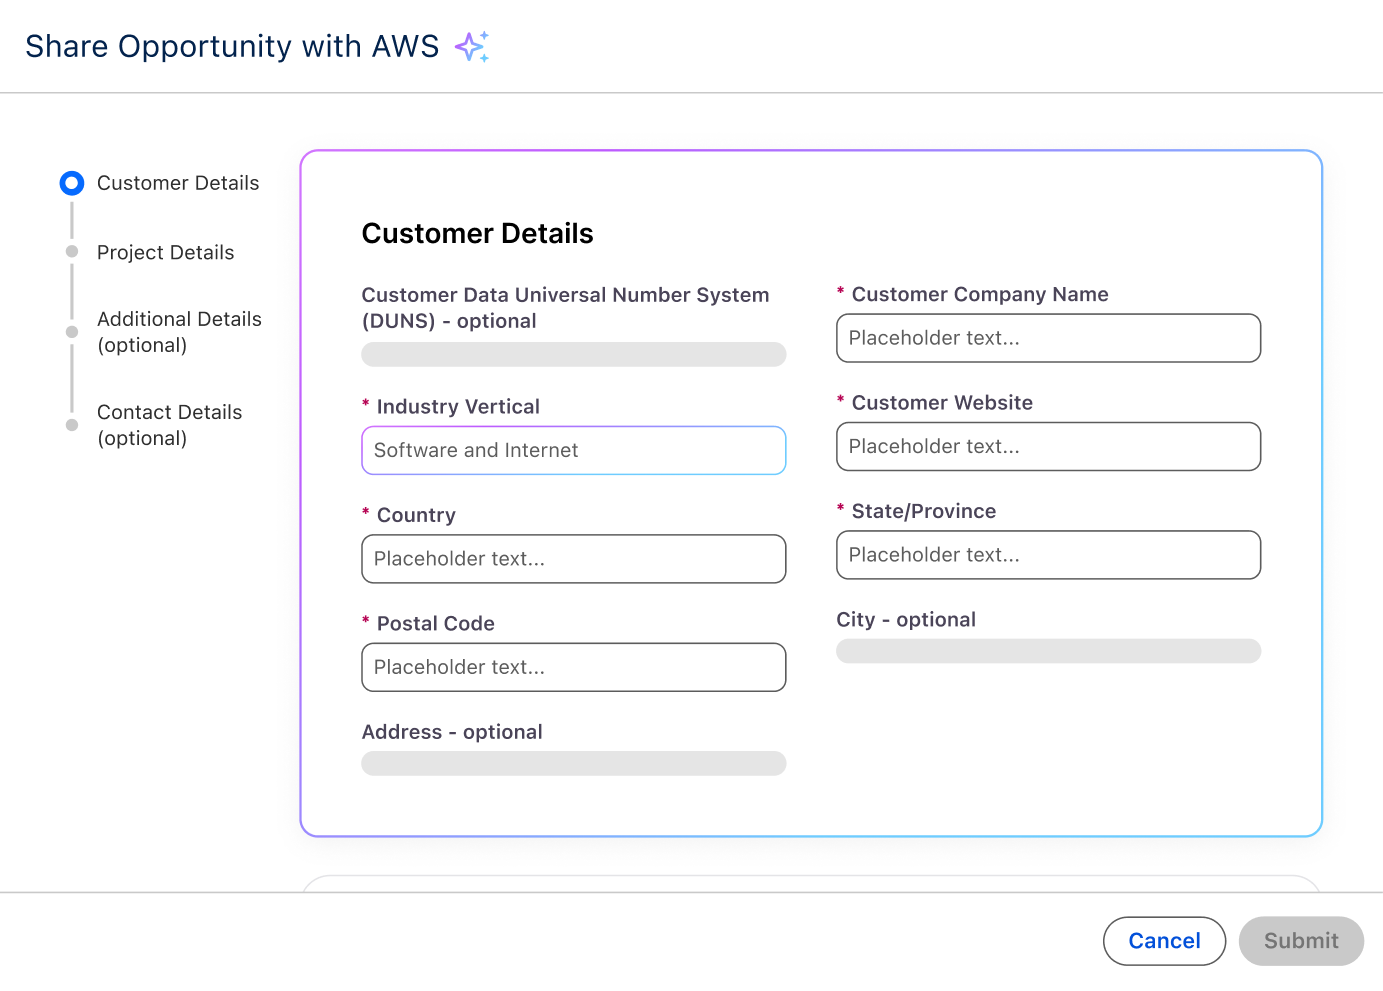Click the AI sparkles icon beside the title
1383x991 pixels.
(x=472, y=46)
